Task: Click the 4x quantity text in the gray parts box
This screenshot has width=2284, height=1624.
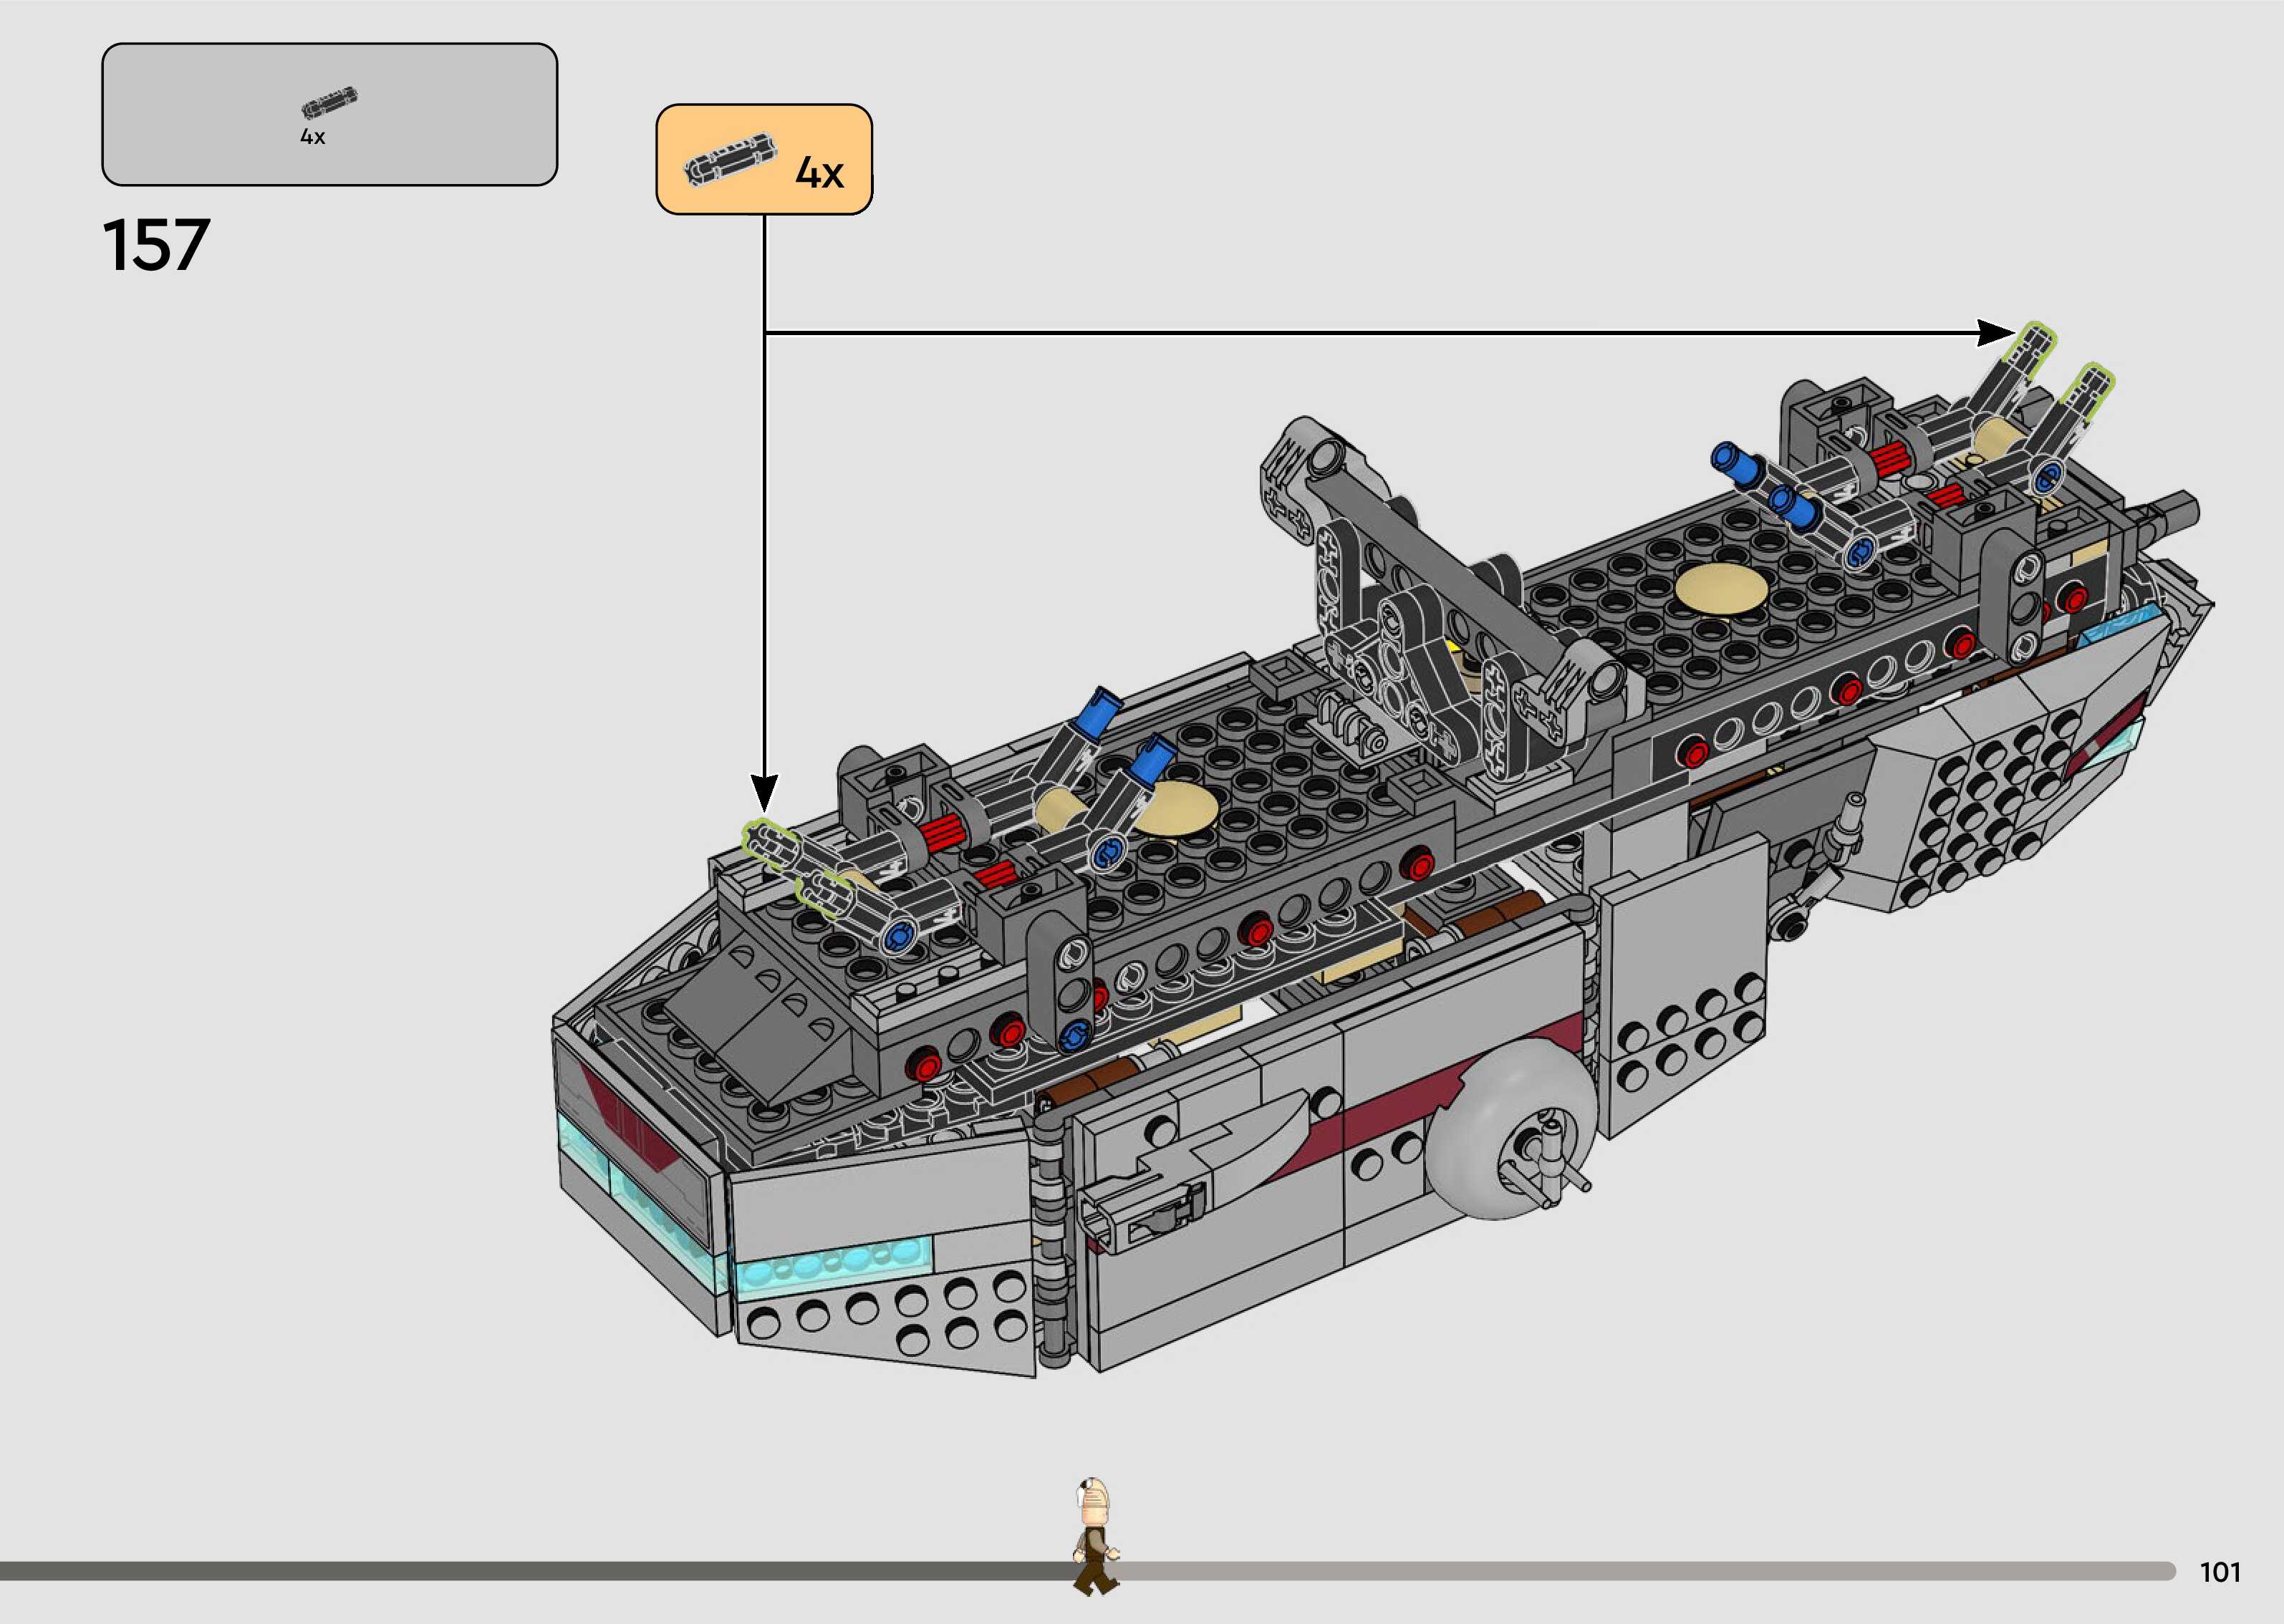Action: pyautogui.click(x=313, y=137)
